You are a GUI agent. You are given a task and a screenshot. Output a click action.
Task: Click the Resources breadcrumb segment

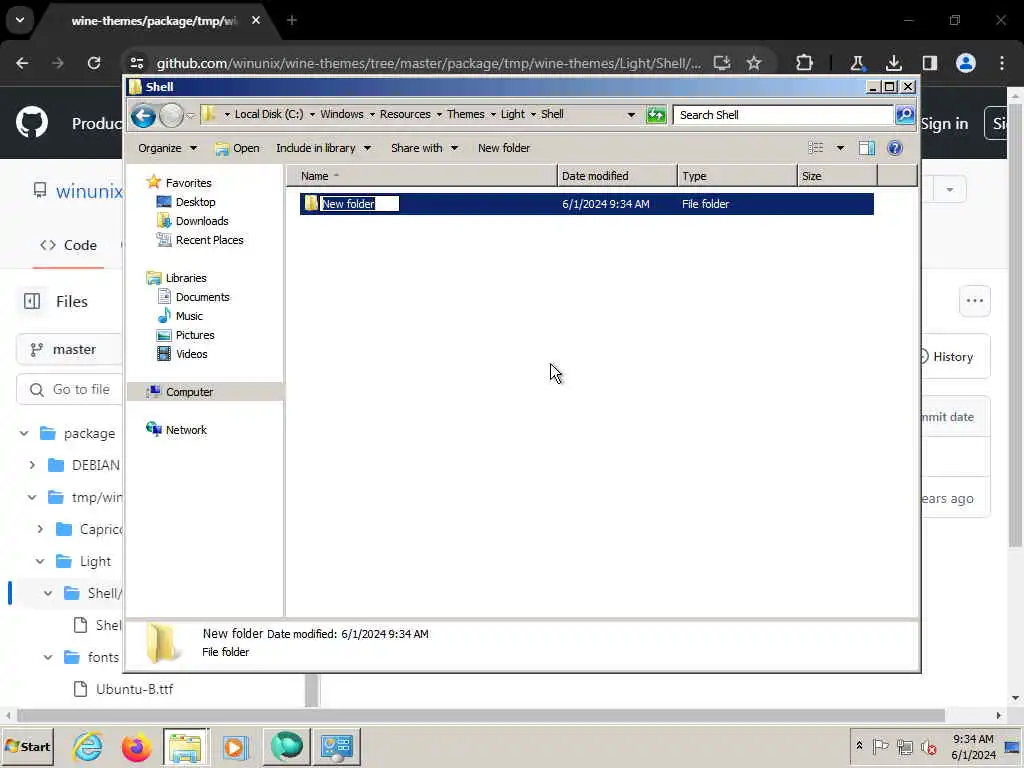[x=405, y=114]
